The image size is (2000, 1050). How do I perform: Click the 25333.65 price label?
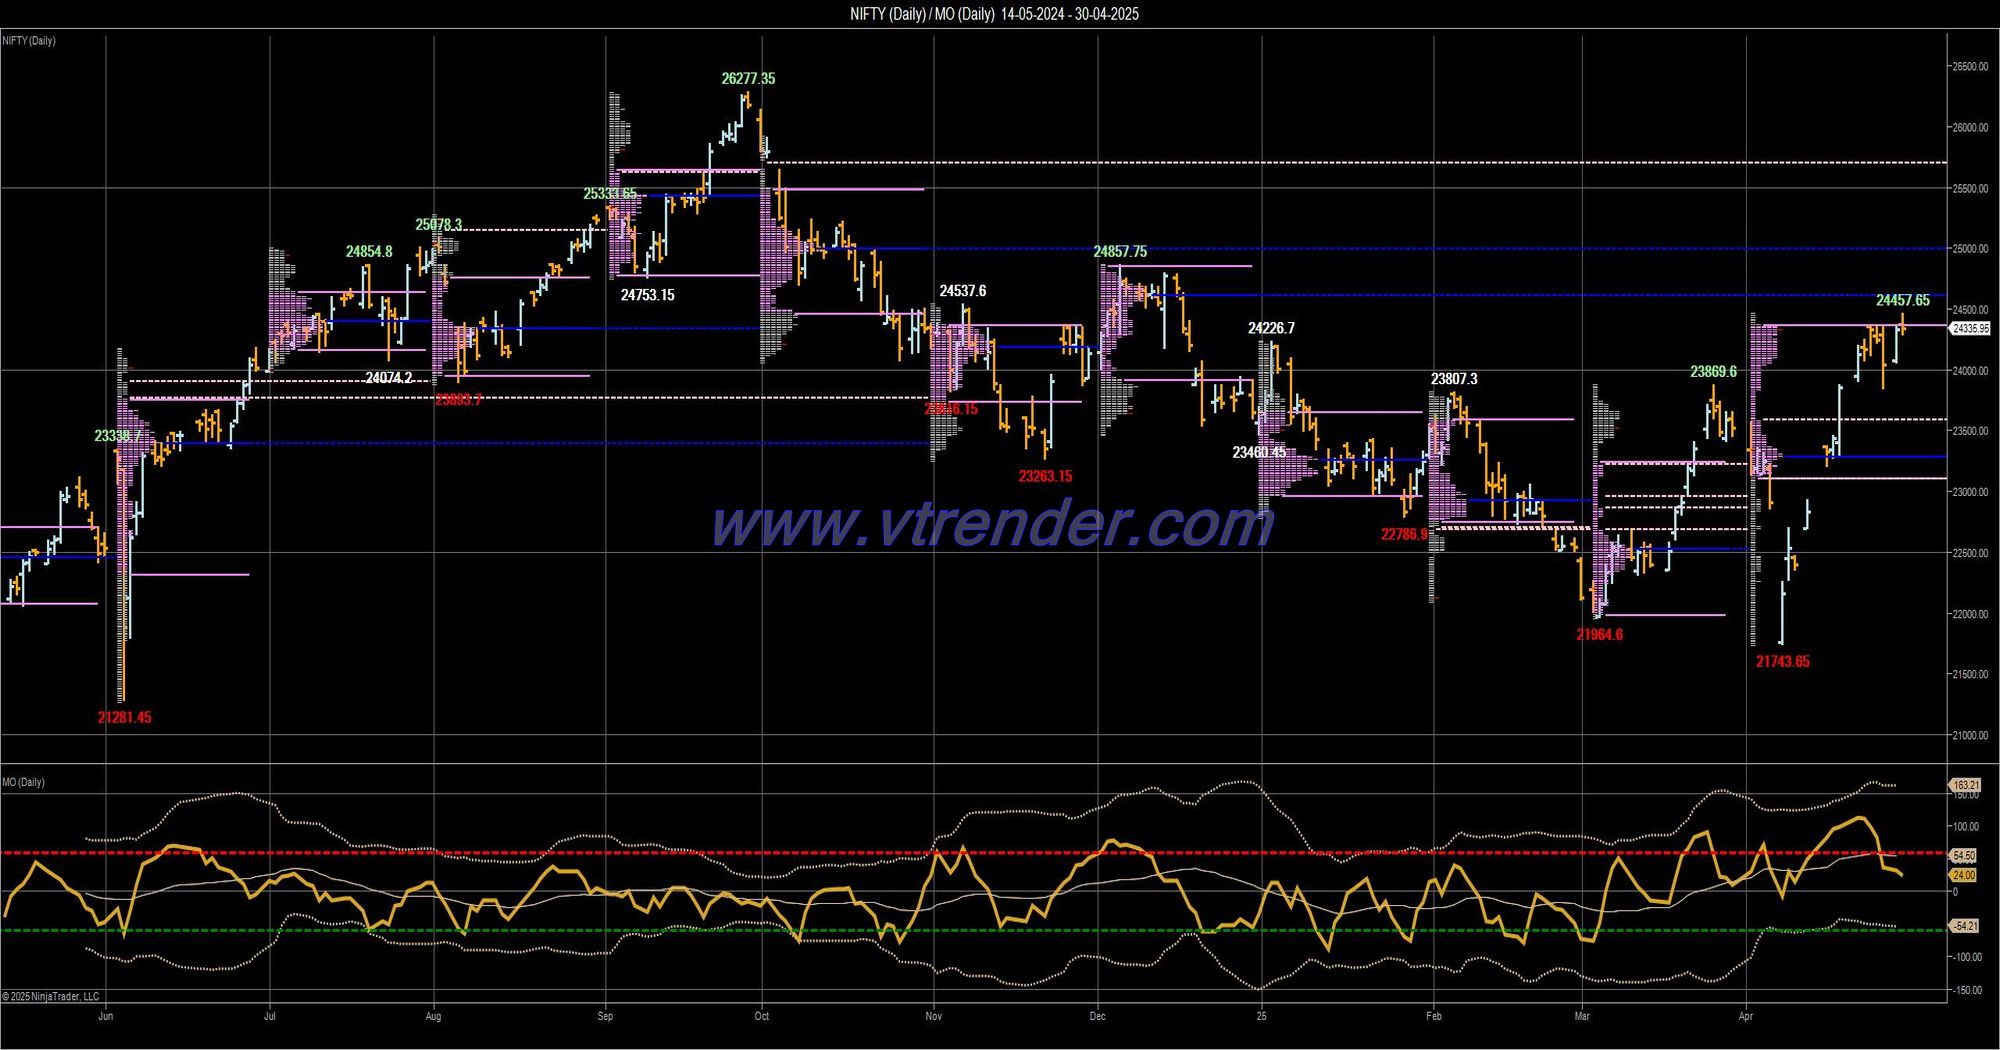pos(610,194)
